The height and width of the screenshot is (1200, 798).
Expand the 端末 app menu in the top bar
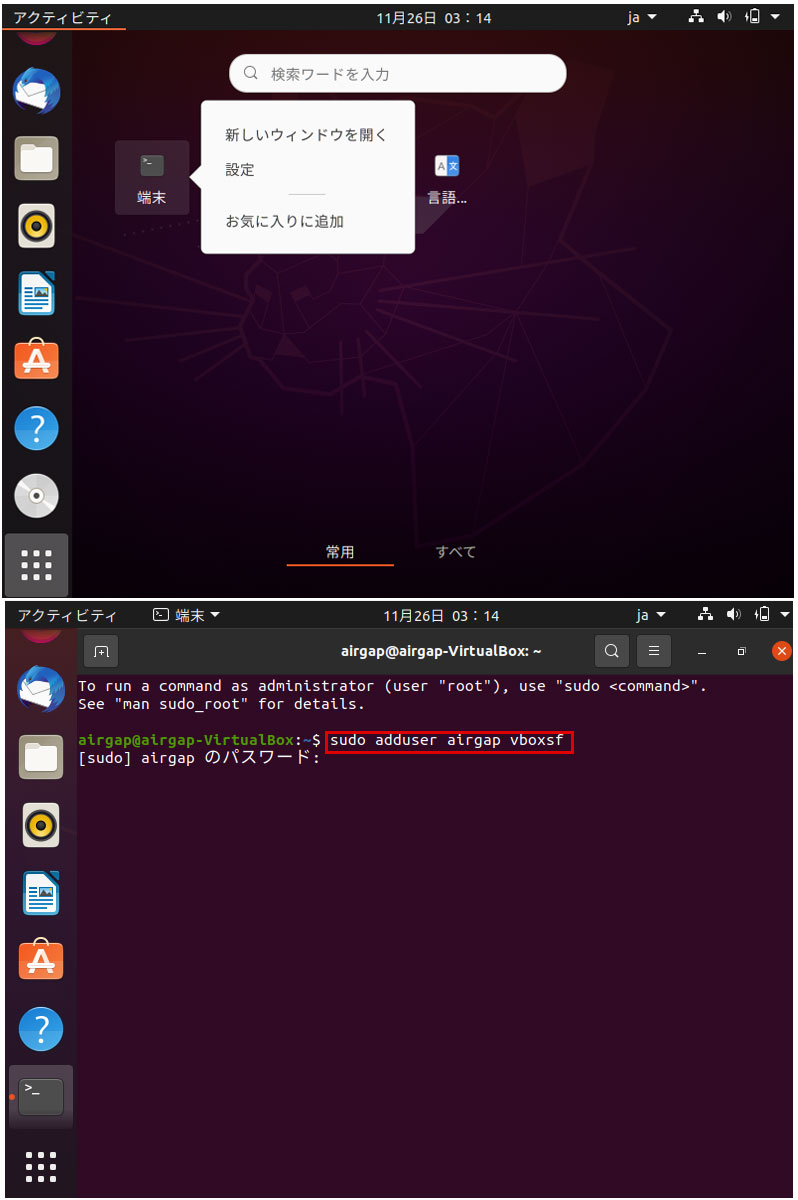tap(187, 615)
